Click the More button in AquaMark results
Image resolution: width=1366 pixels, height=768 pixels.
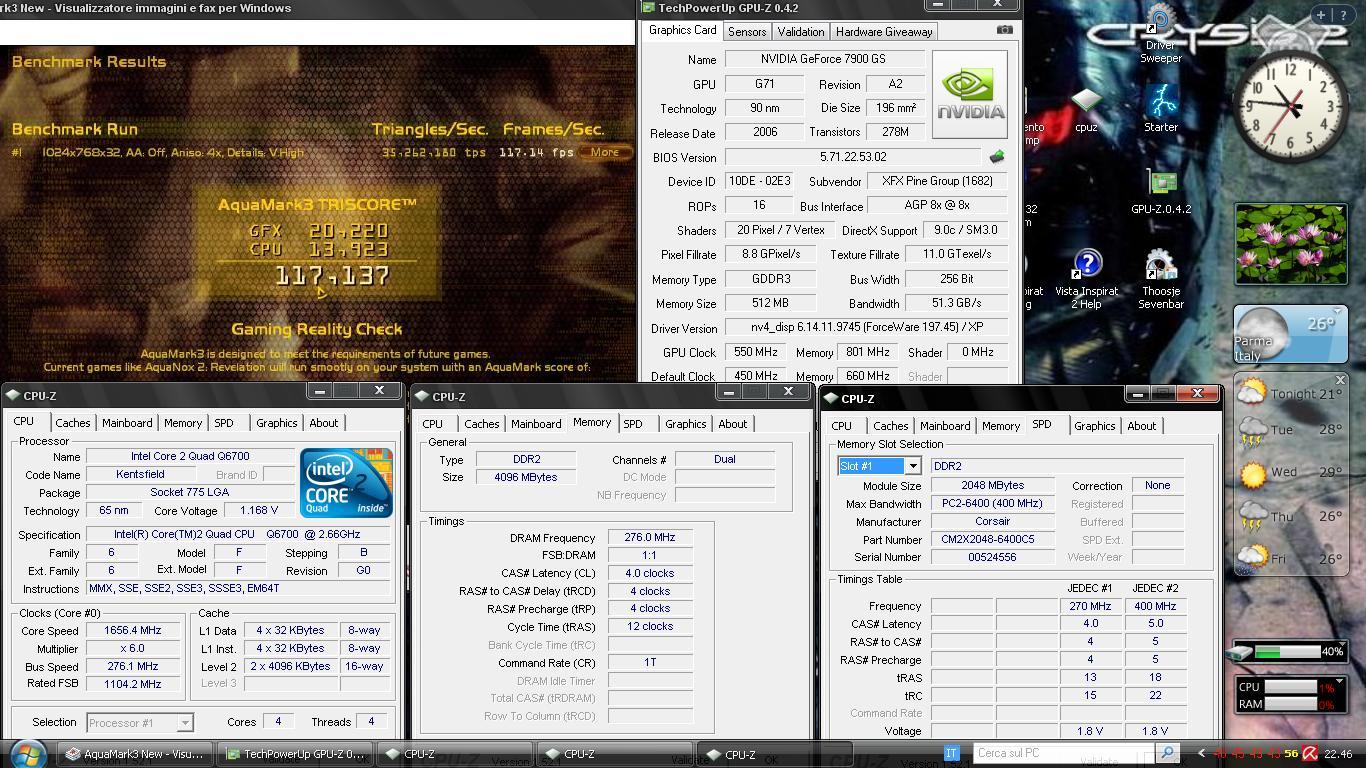tap(605, 152)
